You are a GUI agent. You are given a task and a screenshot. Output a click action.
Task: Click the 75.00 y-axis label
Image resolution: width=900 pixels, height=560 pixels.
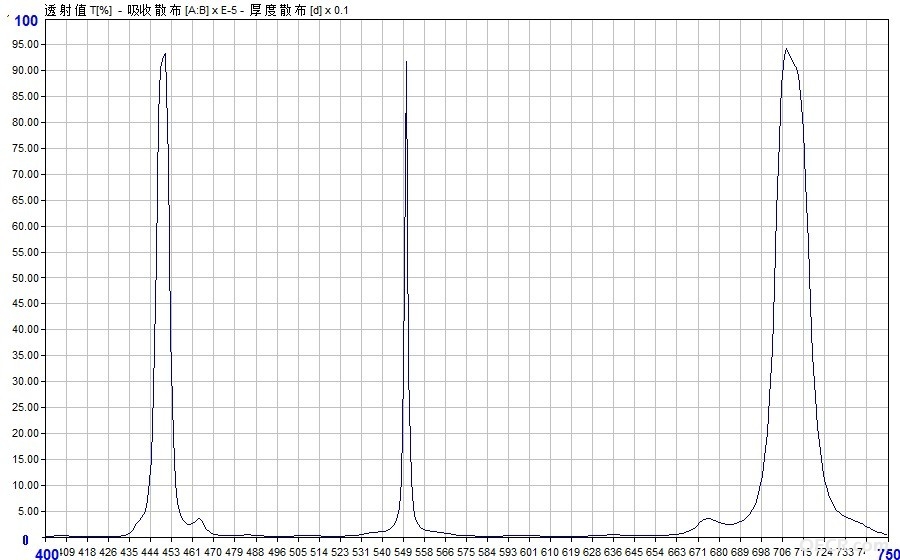[25, 149]
